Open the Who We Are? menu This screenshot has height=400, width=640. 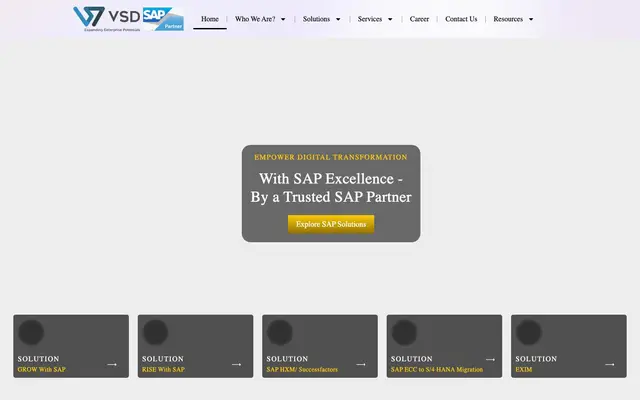(x=255, y=19)
